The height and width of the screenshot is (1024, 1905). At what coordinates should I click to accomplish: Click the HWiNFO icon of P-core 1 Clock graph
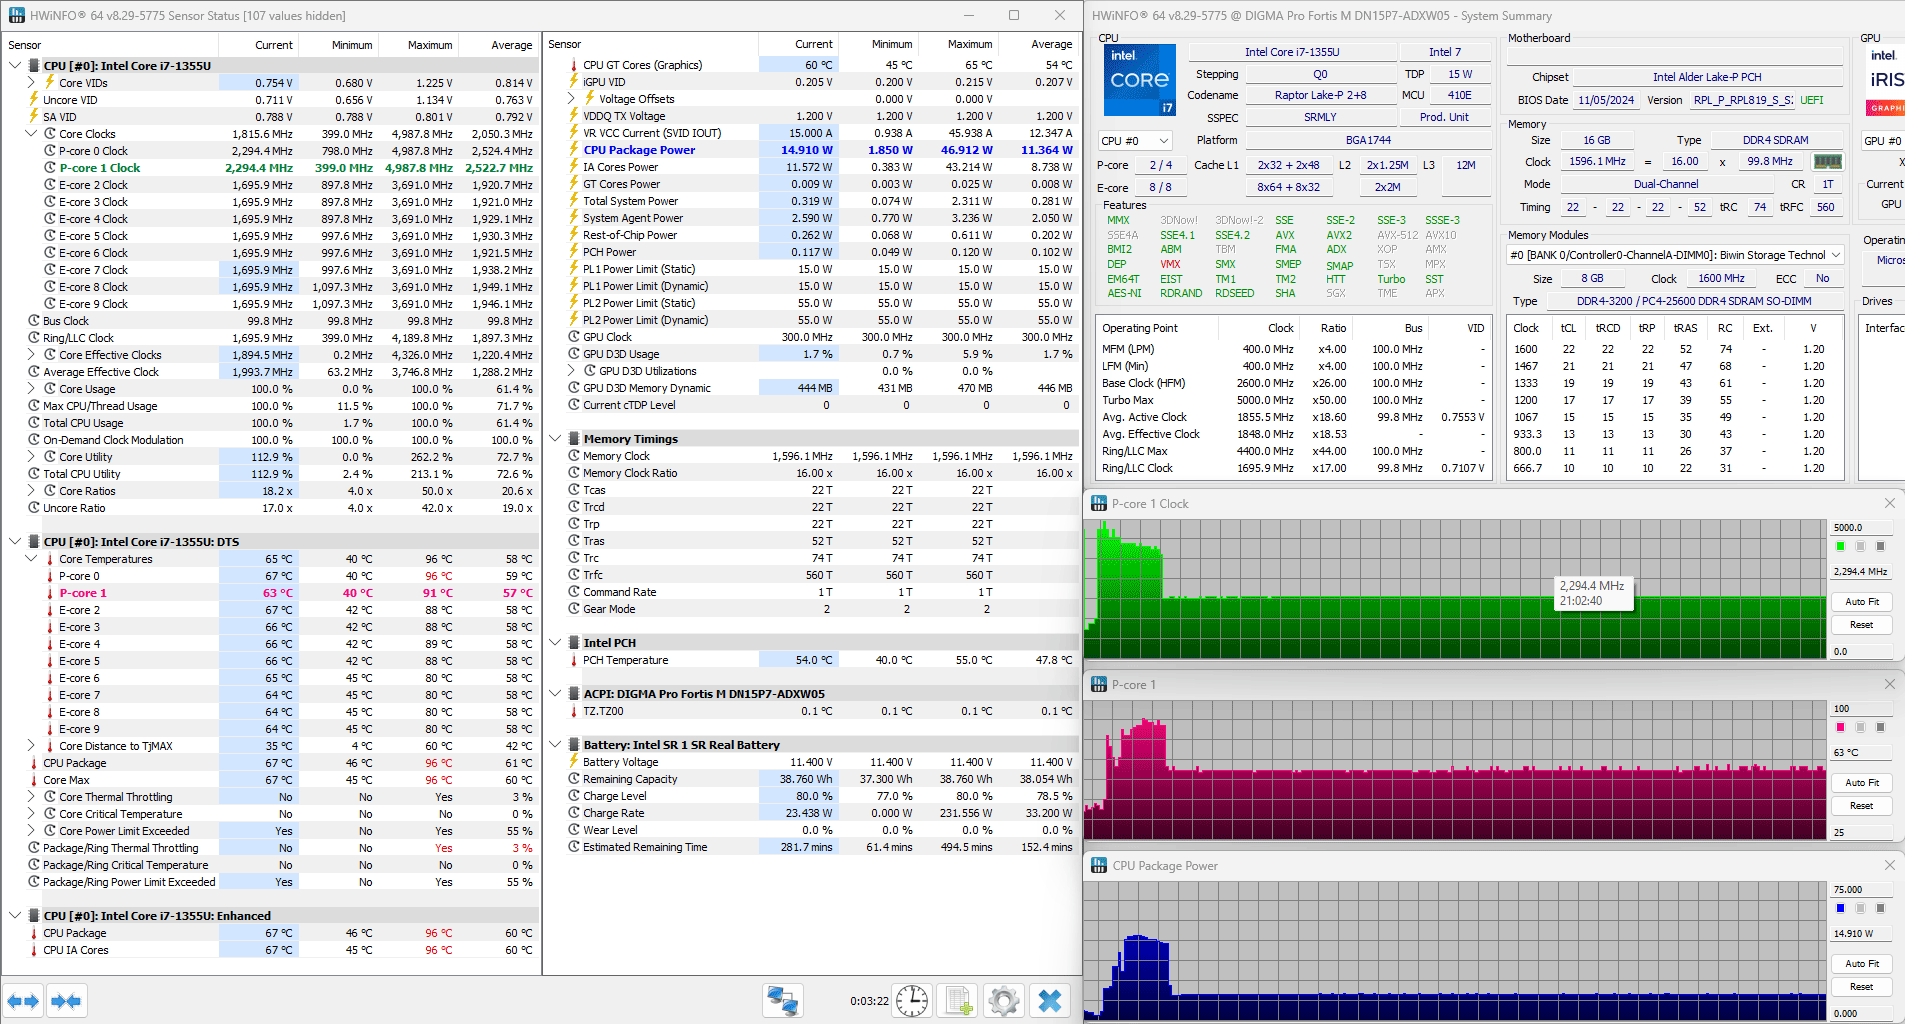1099,504
